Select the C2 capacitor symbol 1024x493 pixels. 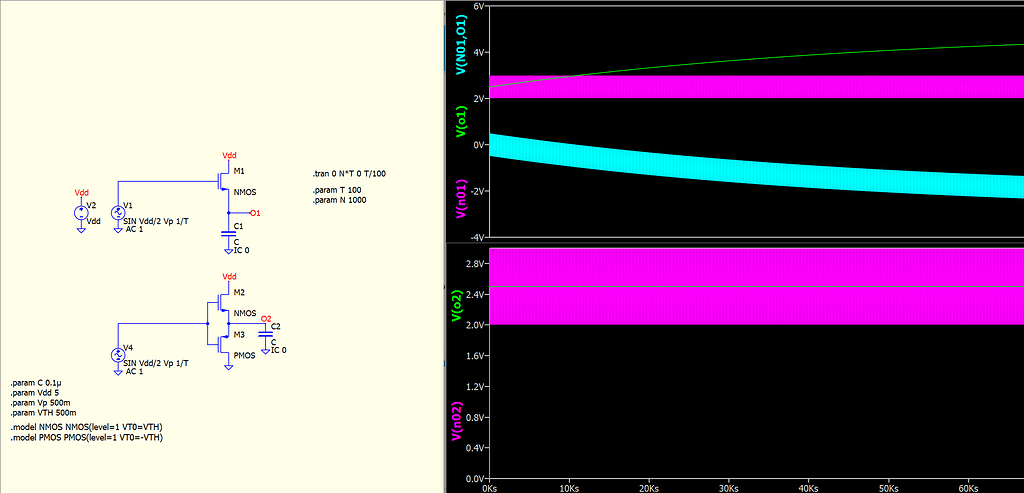pos(266,337)
